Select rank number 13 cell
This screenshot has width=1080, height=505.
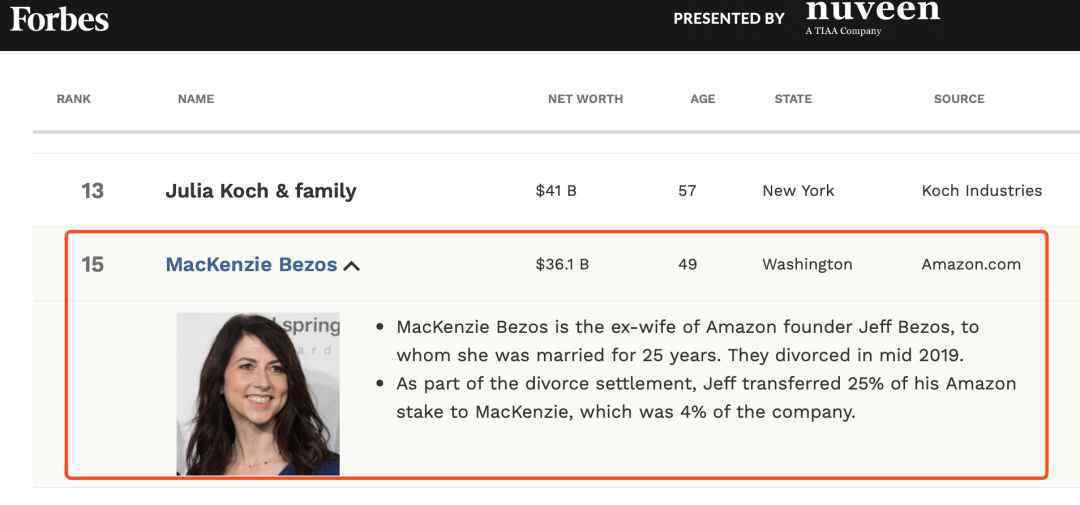pyautogui.click(x=92, y=191)
